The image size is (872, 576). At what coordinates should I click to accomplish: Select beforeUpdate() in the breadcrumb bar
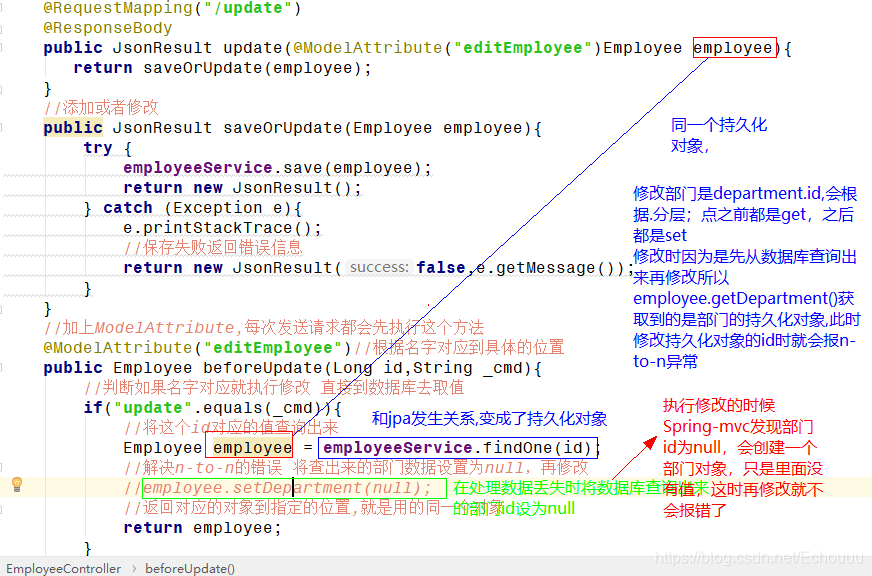[x=190, y=568]
